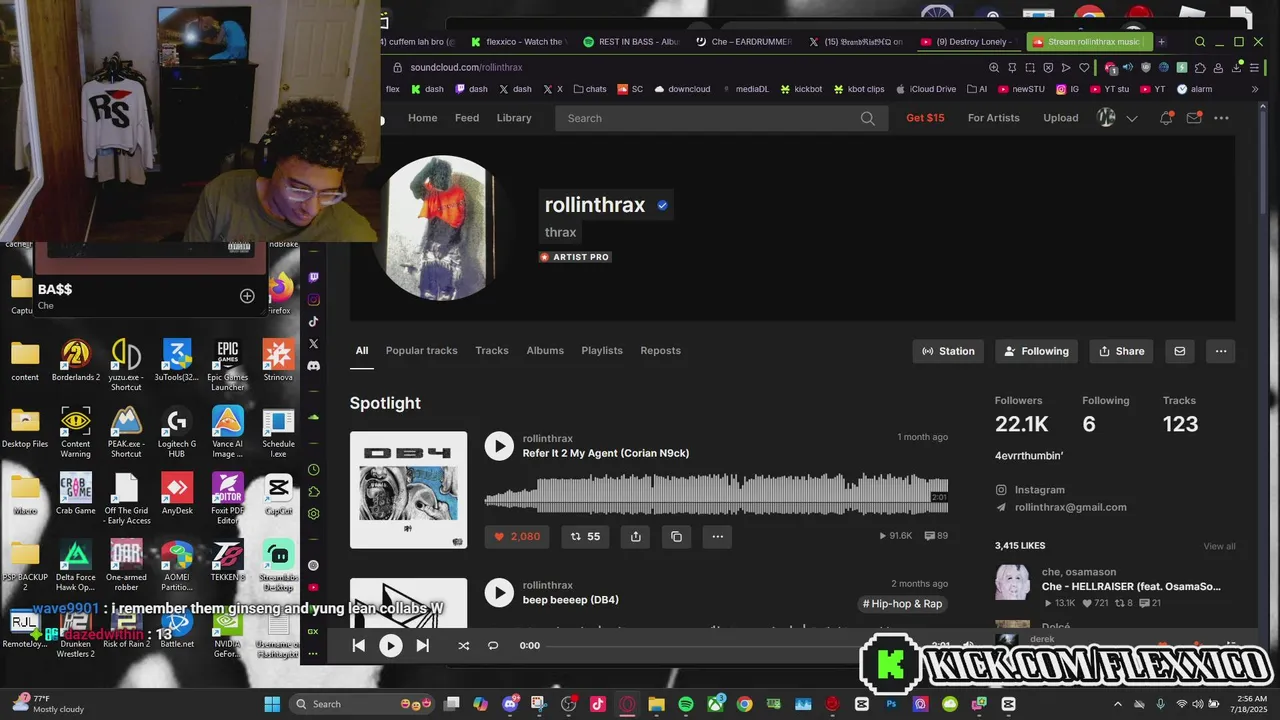
Task: Repost Refer It 2 My Agent track
Action: click(585, 537)
